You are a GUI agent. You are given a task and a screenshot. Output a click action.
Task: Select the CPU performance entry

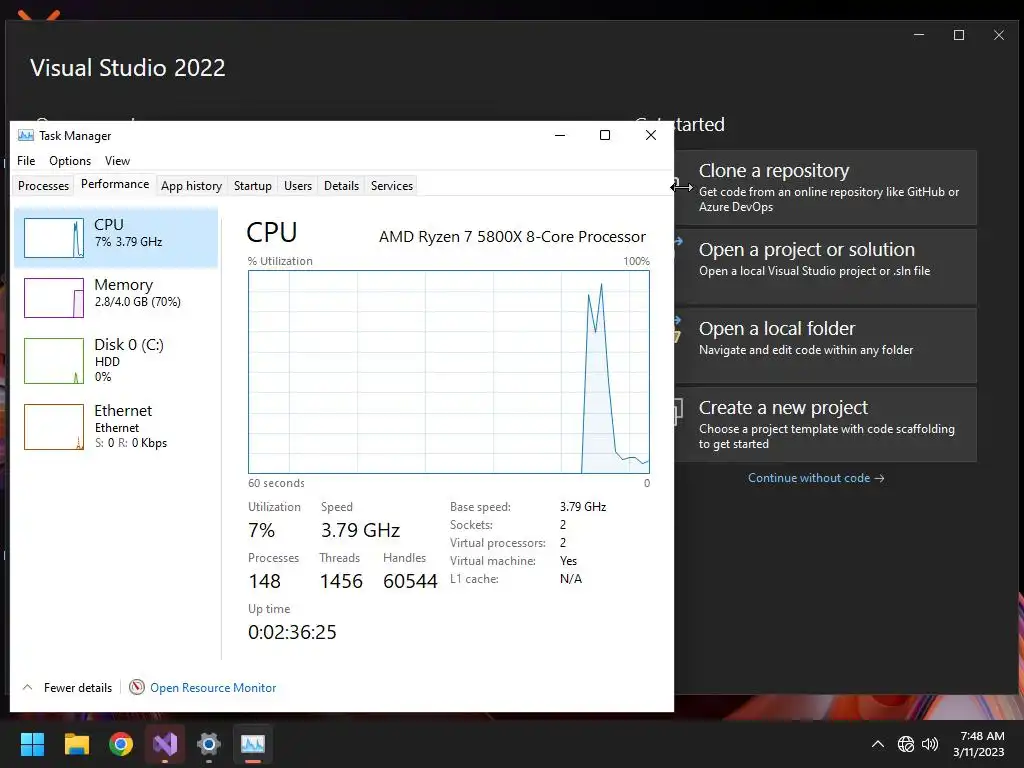coord(116,238)
